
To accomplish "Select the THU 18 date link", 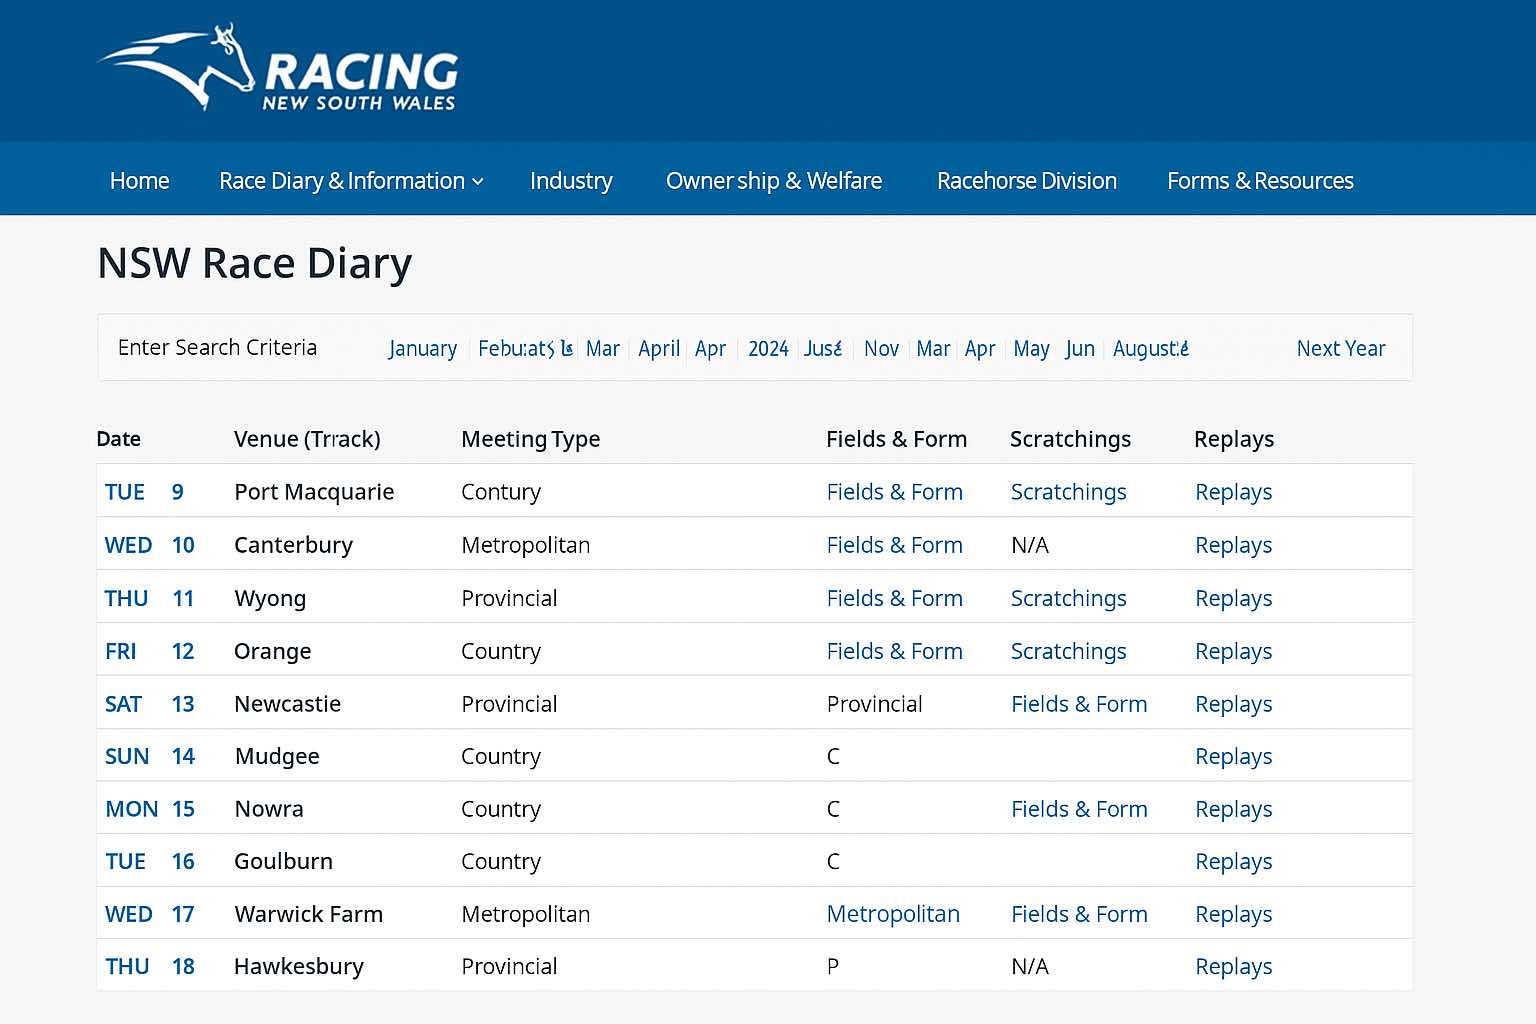I will (149, 966).
